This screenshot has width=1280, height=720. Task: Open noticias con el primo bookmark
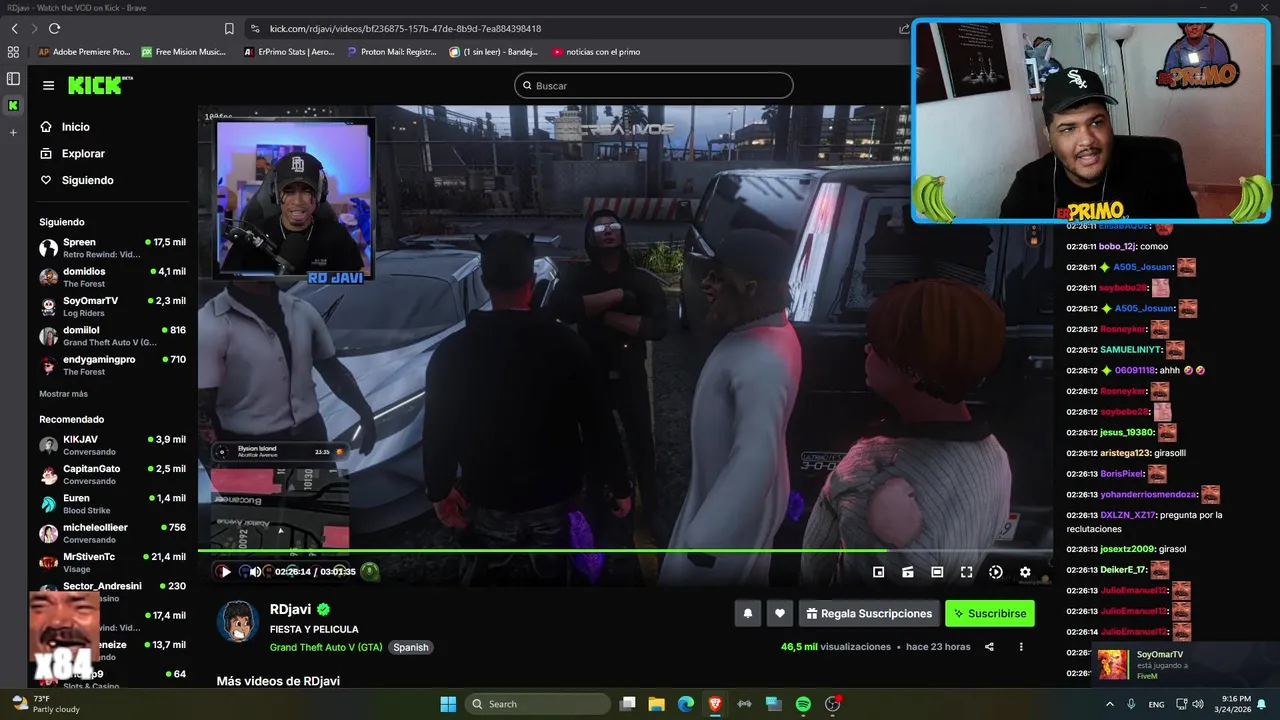point(596,52)
